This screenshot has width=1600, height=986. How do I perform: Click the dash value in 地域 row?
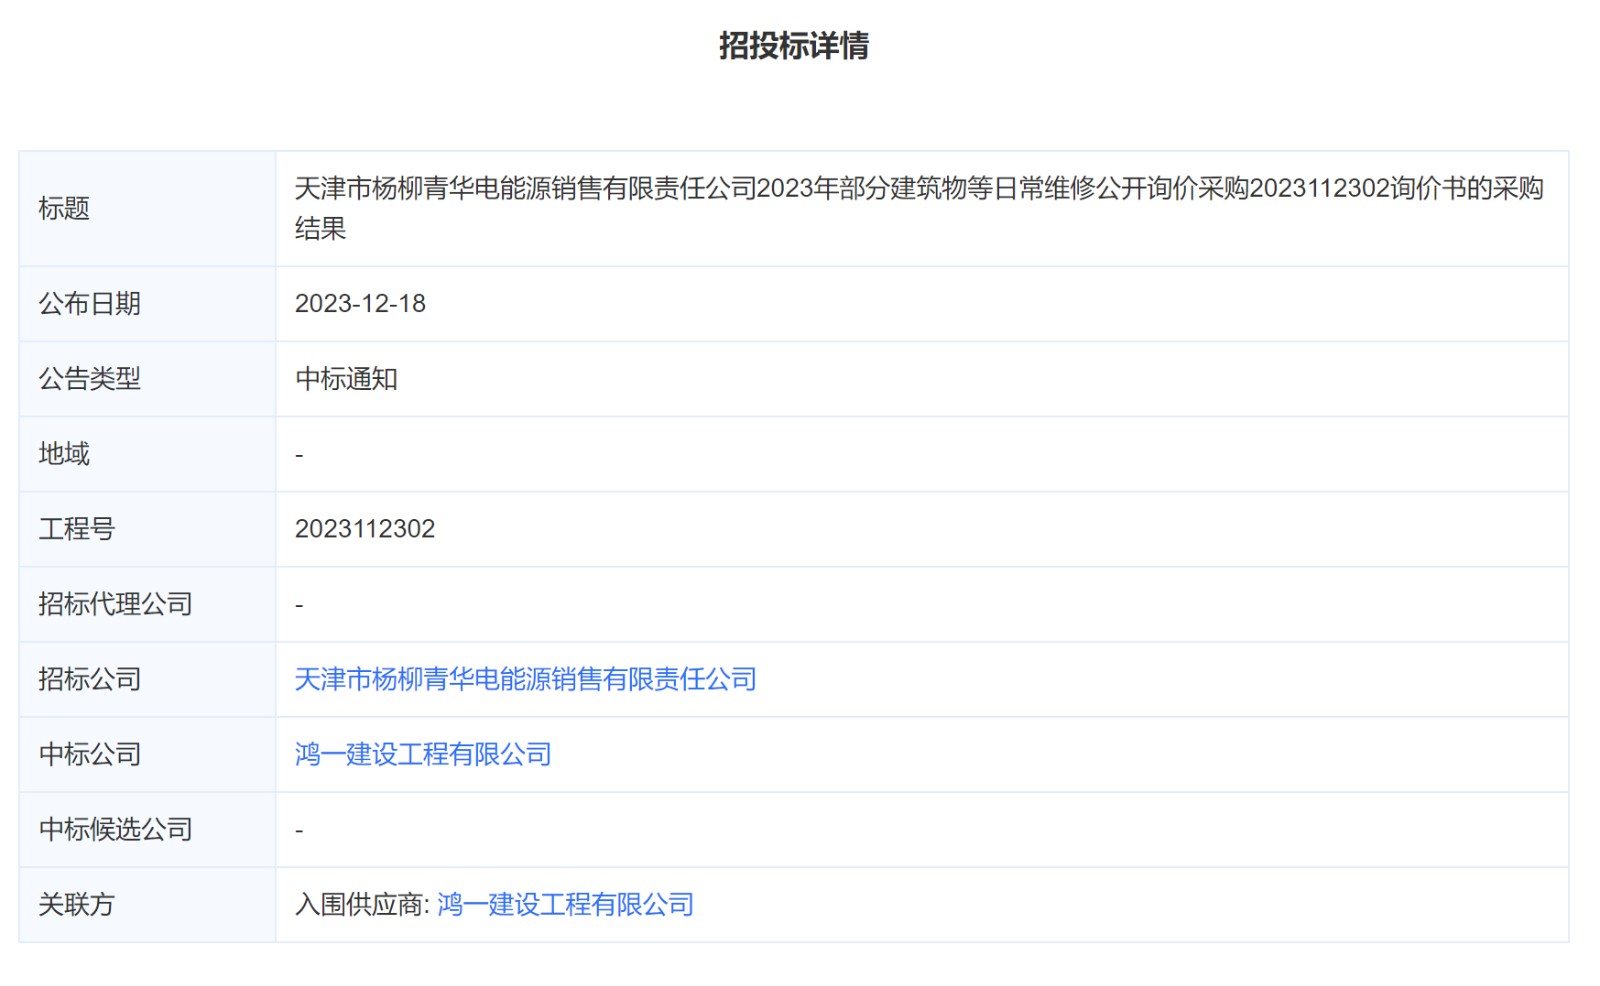coord(299,455)
